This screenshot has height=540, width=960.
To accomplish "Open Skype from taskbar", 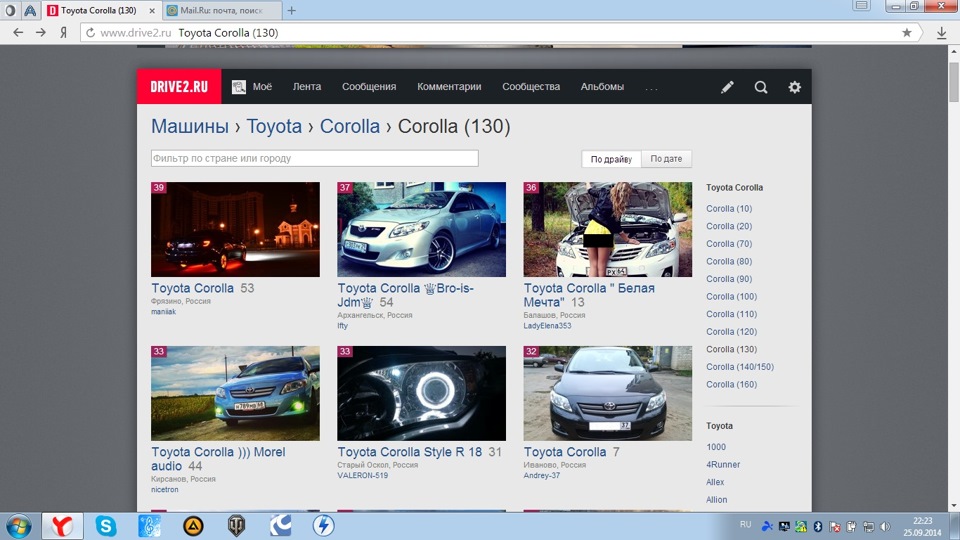I will pyautogui.click(x=105, y=526).
